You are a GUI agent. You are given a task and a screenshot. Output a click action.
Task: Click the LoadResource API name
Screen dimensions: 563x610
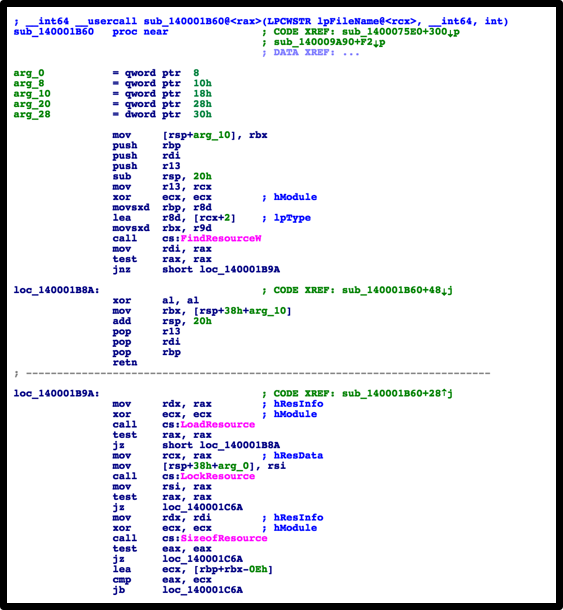[x=217, y=424]
